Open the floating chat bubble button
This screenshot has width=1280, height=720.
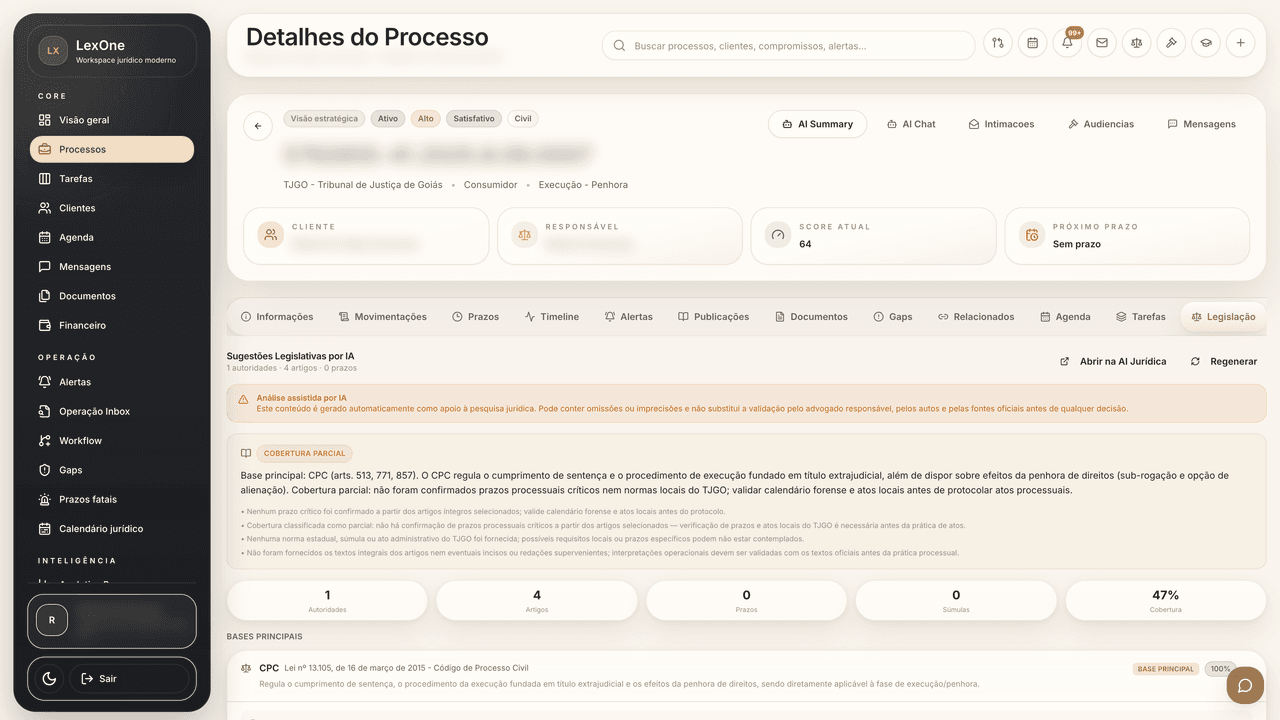pos(1245,685)
